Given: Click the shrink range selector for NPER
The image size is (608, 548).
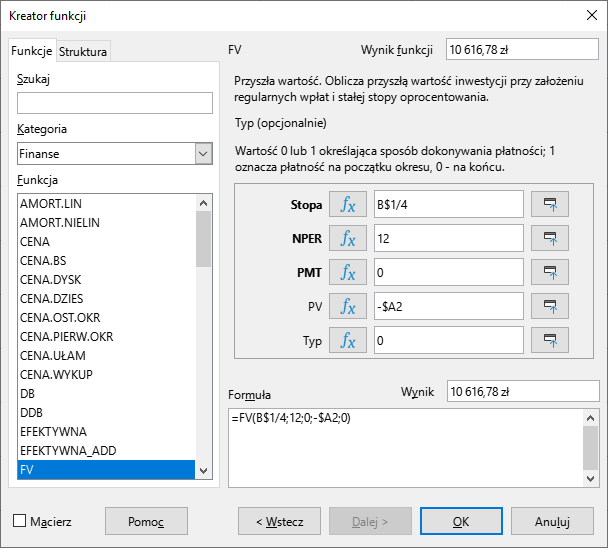Looking at the screenshot, I should 549,238.
